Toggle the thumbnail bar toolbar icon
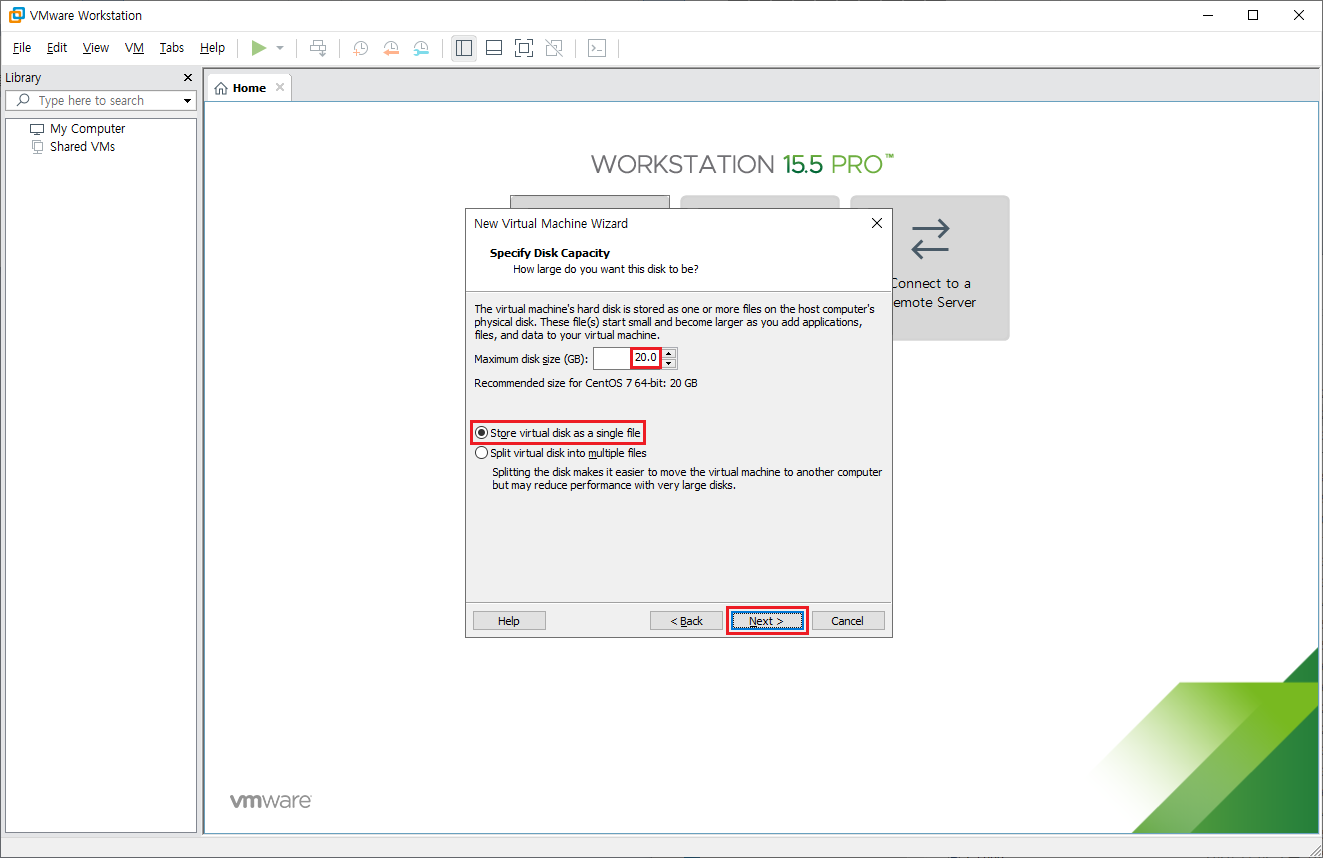 click(494, 48)
